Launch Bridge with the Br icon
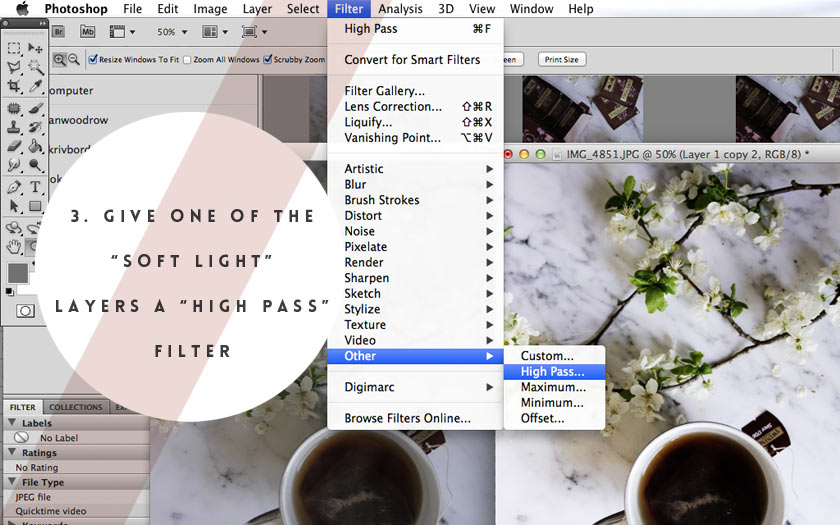 coord(58,32)
